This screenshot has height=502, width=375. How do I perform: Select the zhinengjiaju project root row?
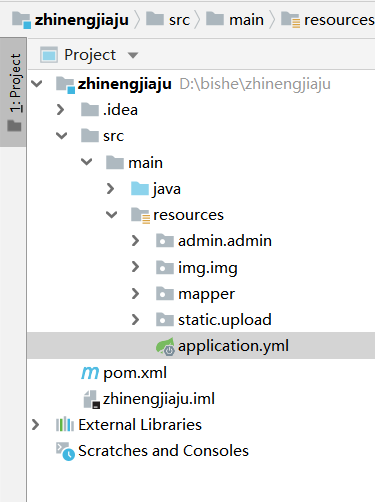point(201,84)
